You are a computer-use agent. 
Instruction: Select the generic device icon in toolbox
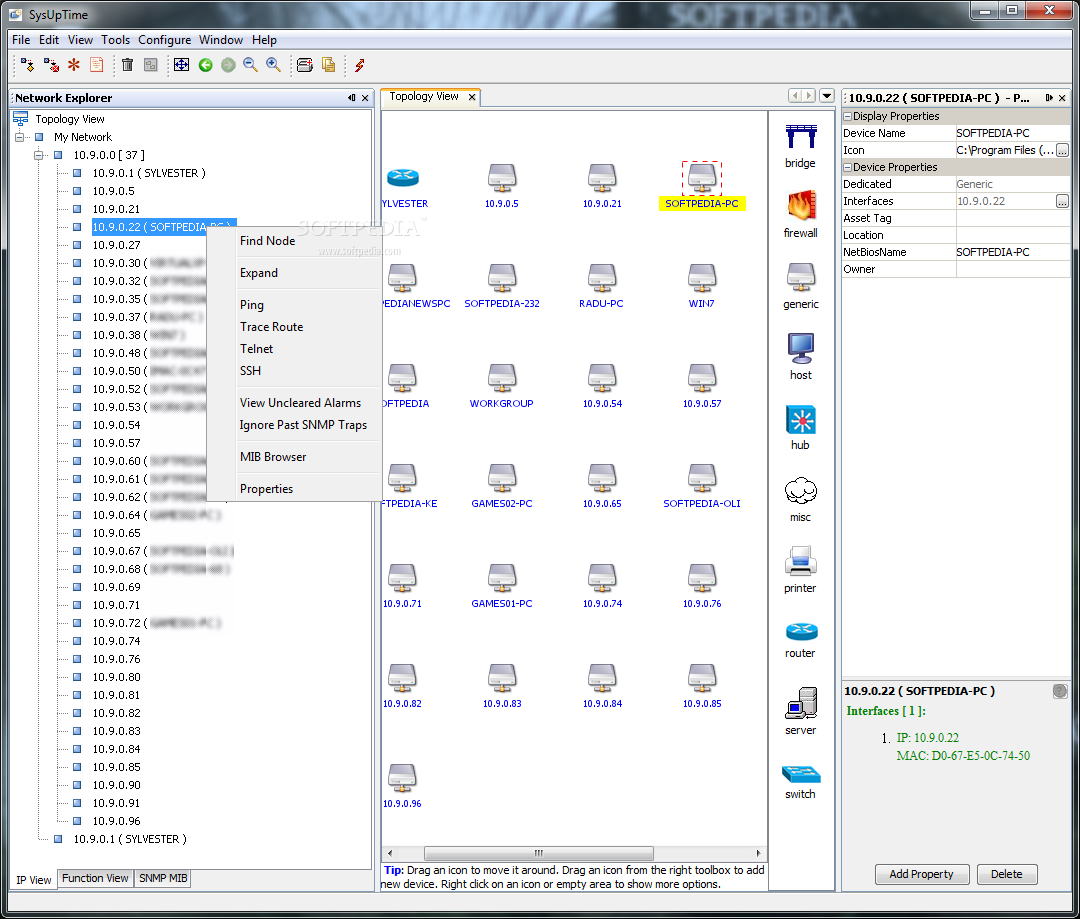click(x=801, y=277)
